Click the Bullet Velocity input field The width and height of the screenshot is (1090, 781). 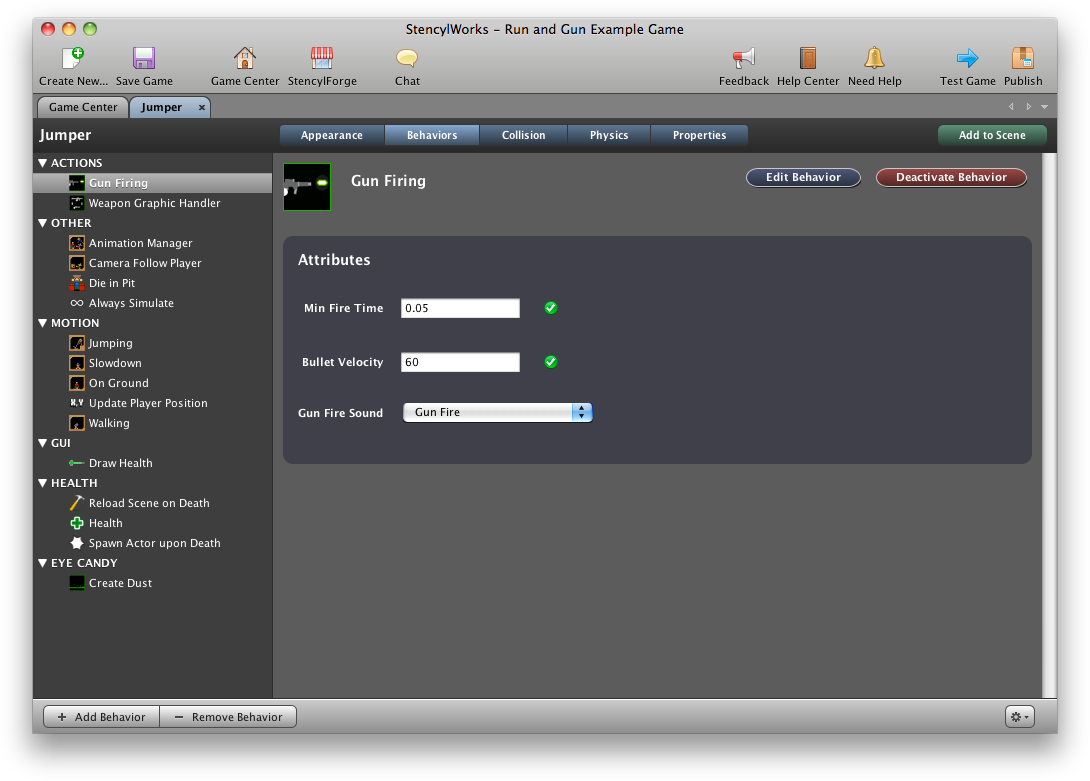click(460, 362)
